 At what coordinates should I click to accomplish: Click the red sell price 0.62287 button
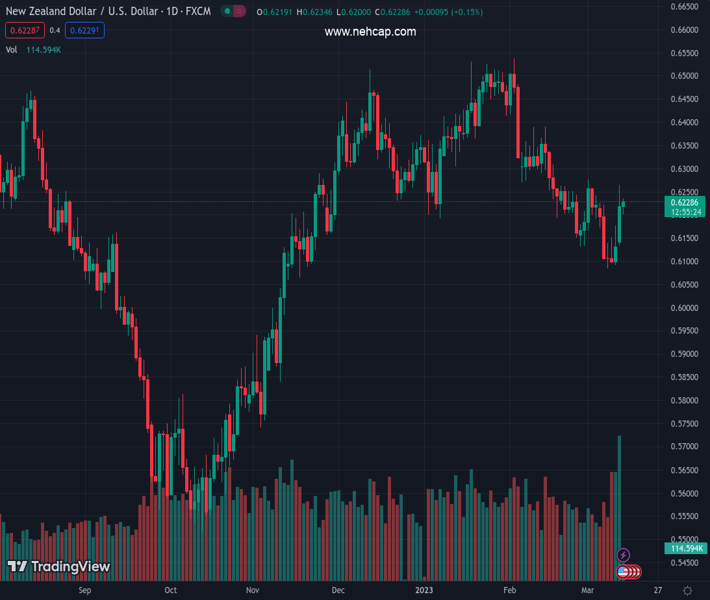coord(23,30)
